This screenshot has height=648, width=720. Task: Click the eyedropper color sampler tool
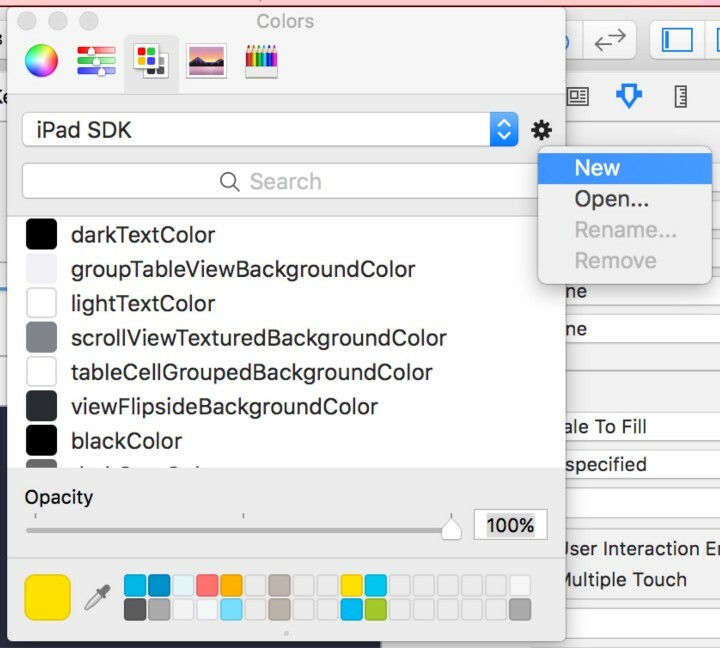tap(97, 598)
